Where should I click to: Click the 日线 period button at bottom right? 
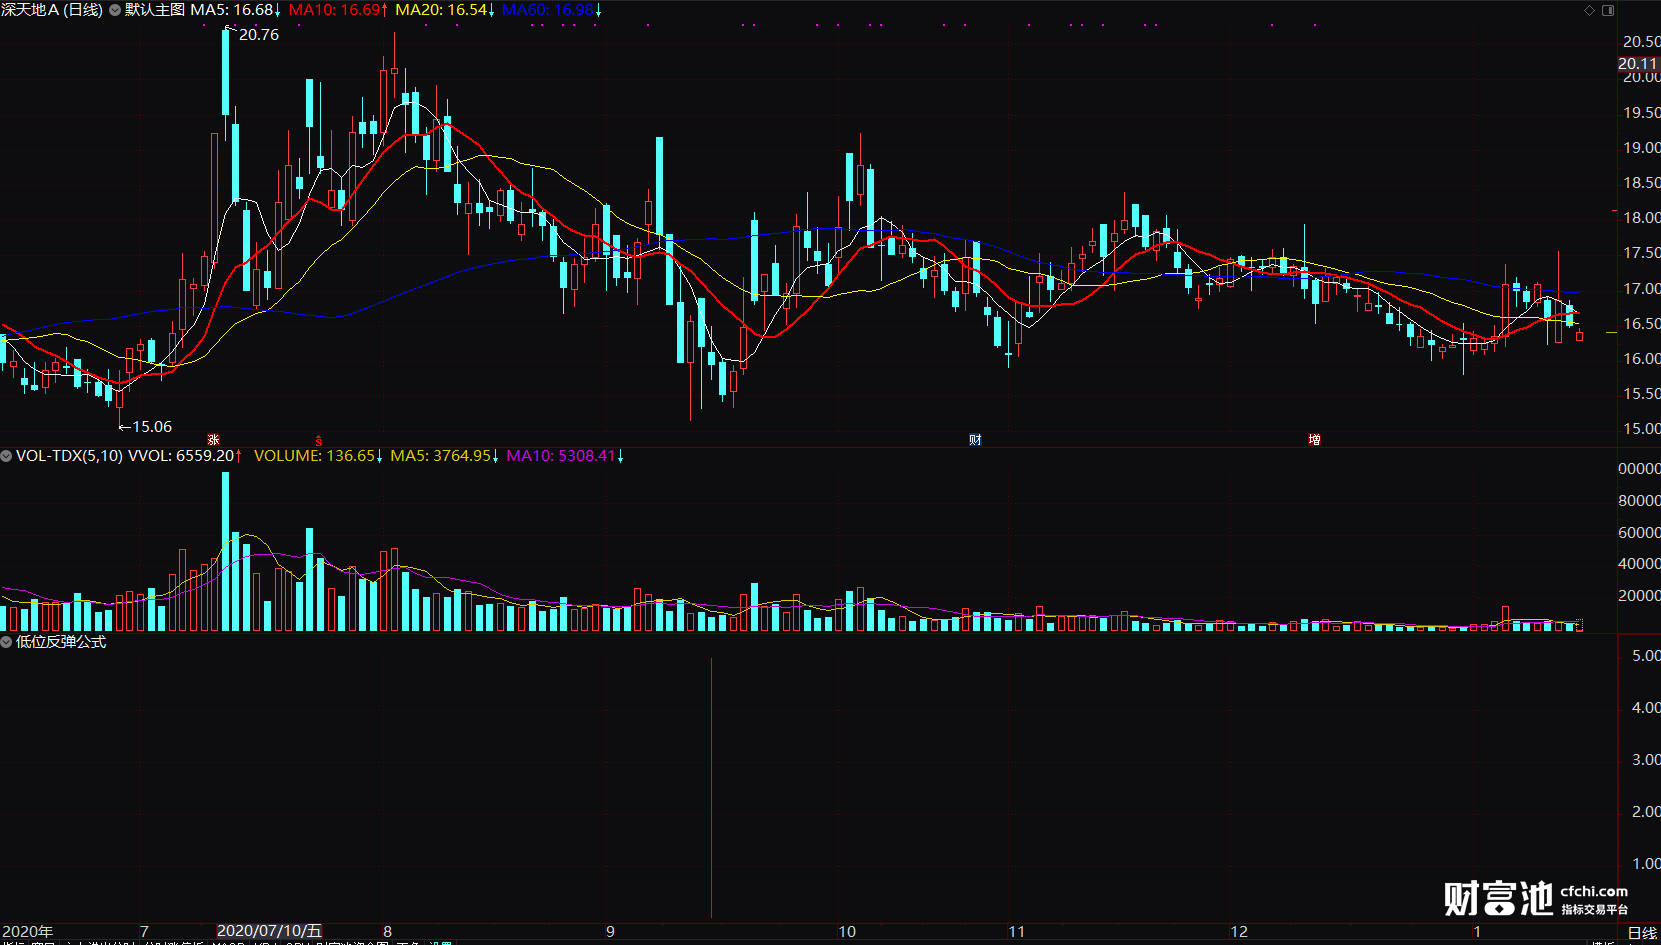[1643, 933]
